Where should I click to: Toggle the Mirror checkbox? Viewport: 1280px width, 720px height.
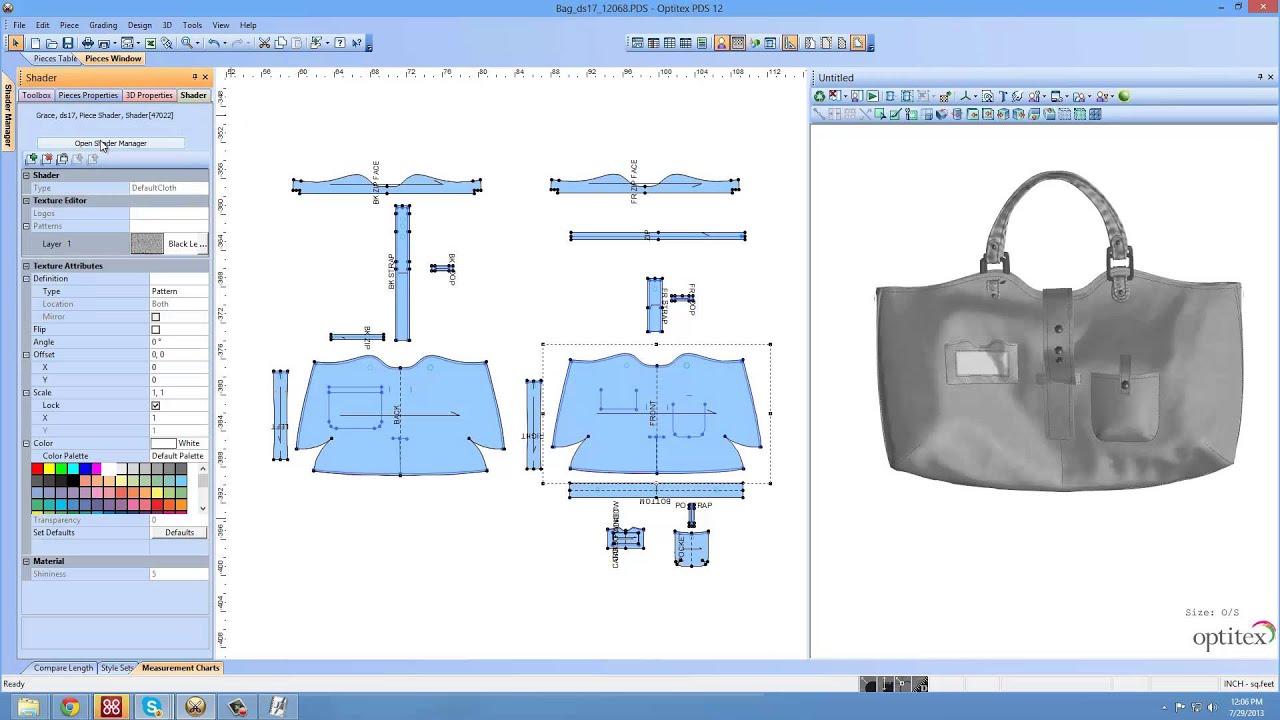point(155,317)
